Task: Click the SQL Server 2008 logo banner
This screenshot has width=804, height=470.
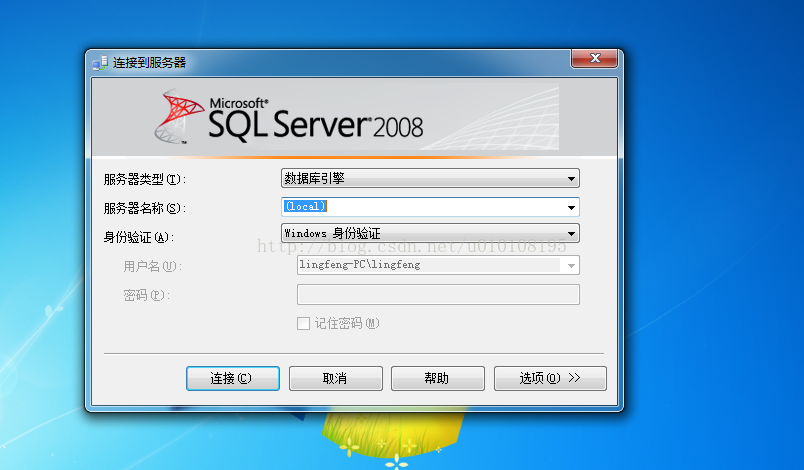Action: (355, 117)
